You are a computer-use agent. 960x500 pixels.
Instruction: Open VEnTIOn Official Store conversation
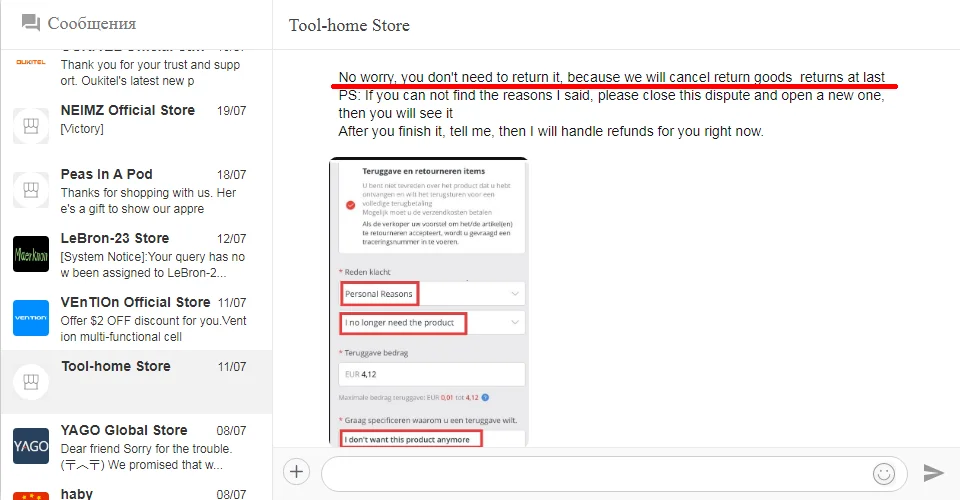pos(137,318)
